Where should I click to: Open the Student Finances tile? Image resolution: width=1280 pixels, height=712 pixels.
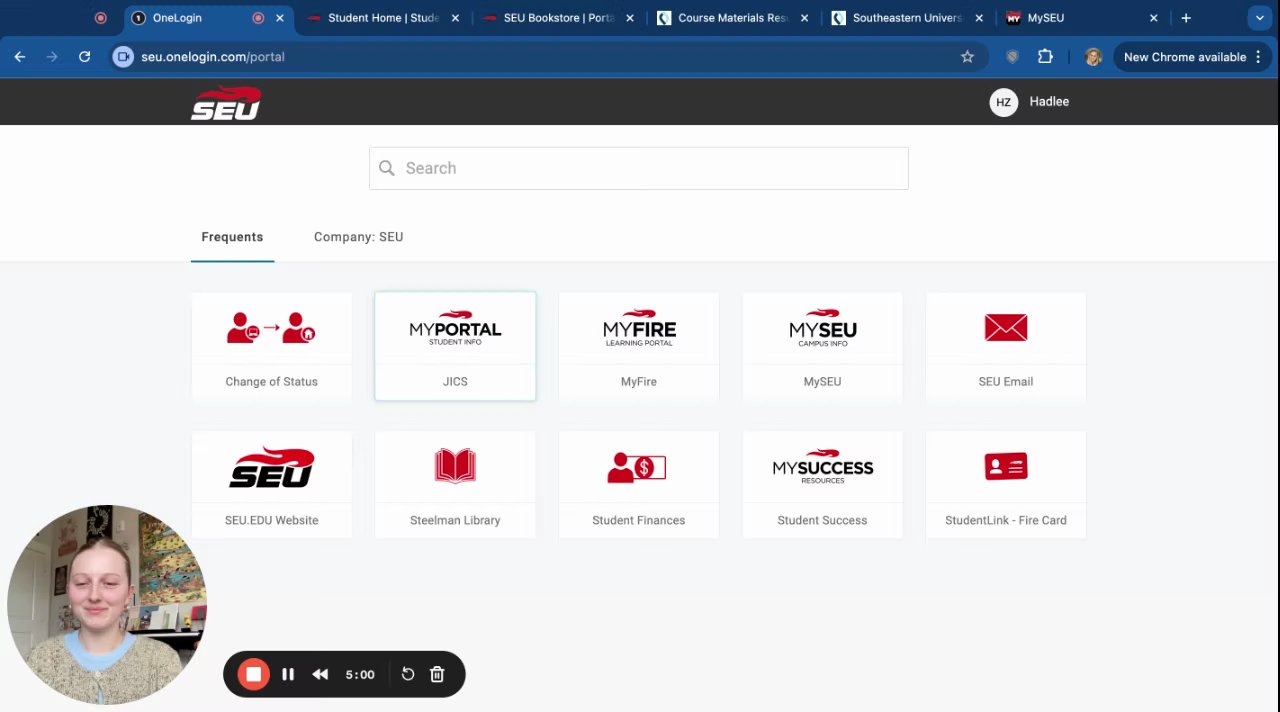coord(638,485)
